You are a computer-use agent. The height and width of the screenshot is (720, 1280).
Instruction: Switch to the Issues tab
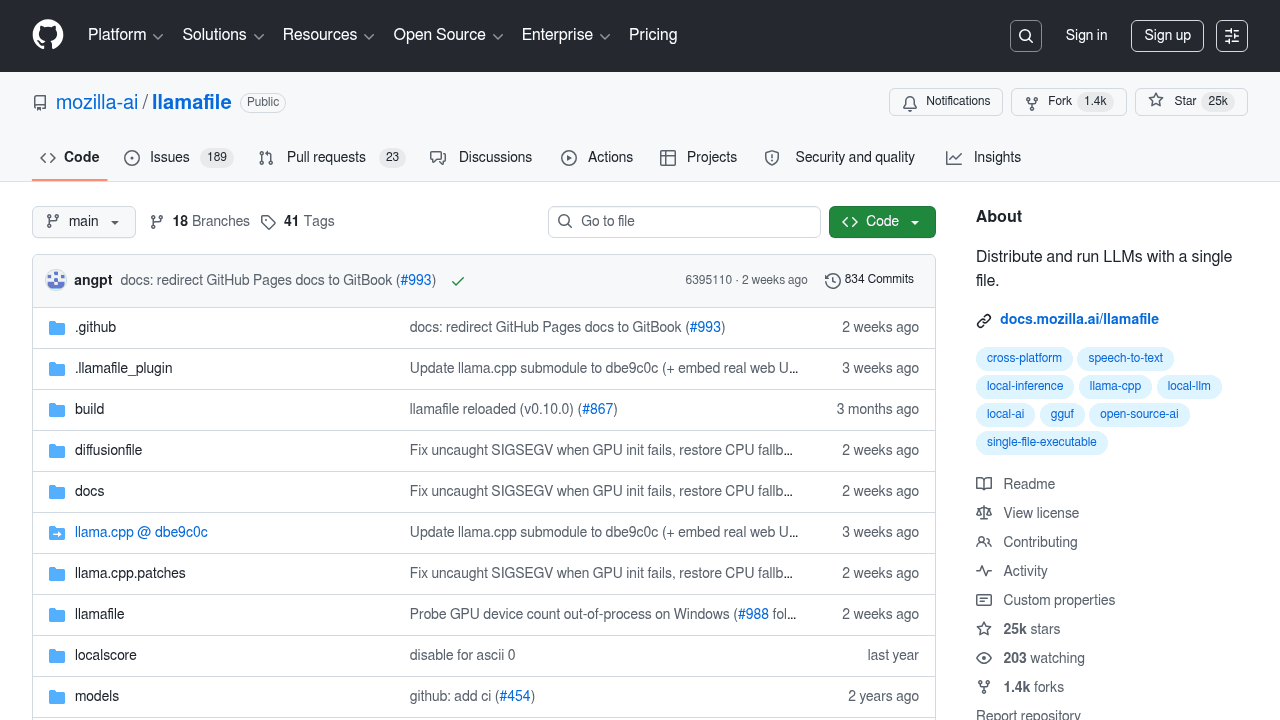coord(178,157)
